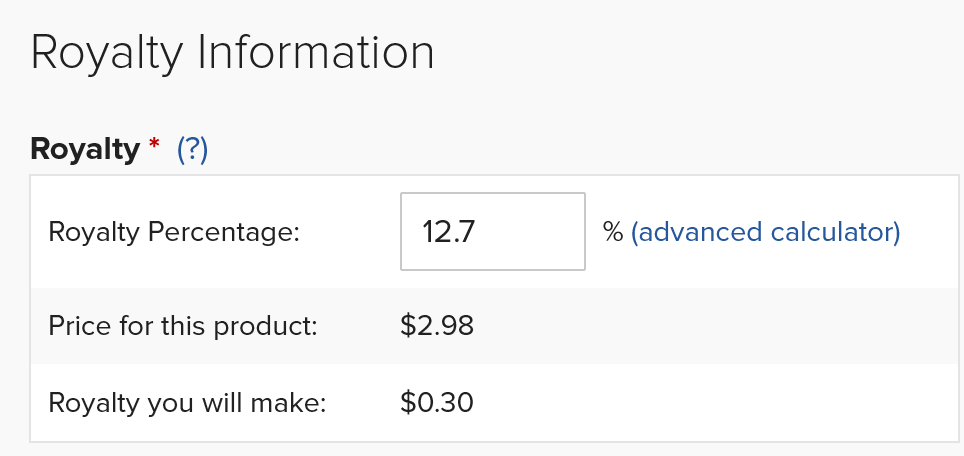
Task: Select the bold Royalty field label
Action: (x=85, y=149)
